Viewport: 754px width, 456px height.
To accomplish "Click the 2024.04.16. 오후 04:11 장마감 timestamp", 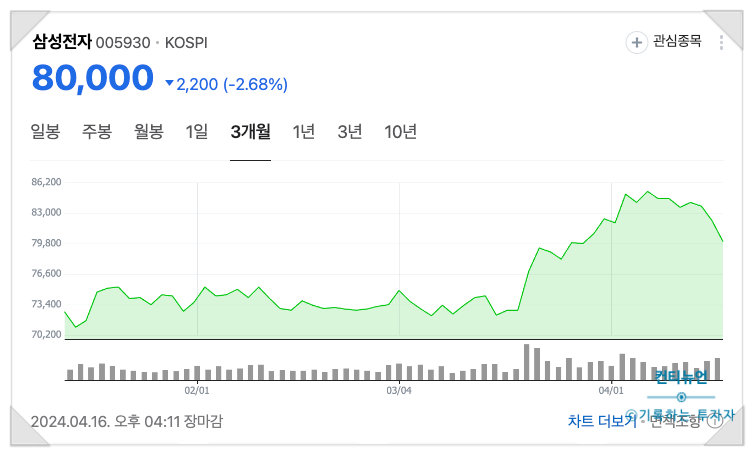I will [127, 421].
